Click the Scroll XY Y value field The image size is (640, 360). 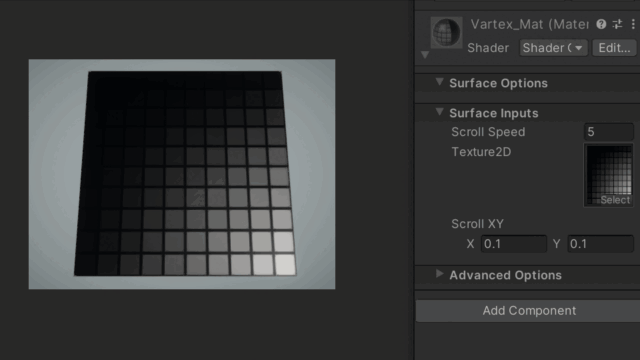(600, 244)
